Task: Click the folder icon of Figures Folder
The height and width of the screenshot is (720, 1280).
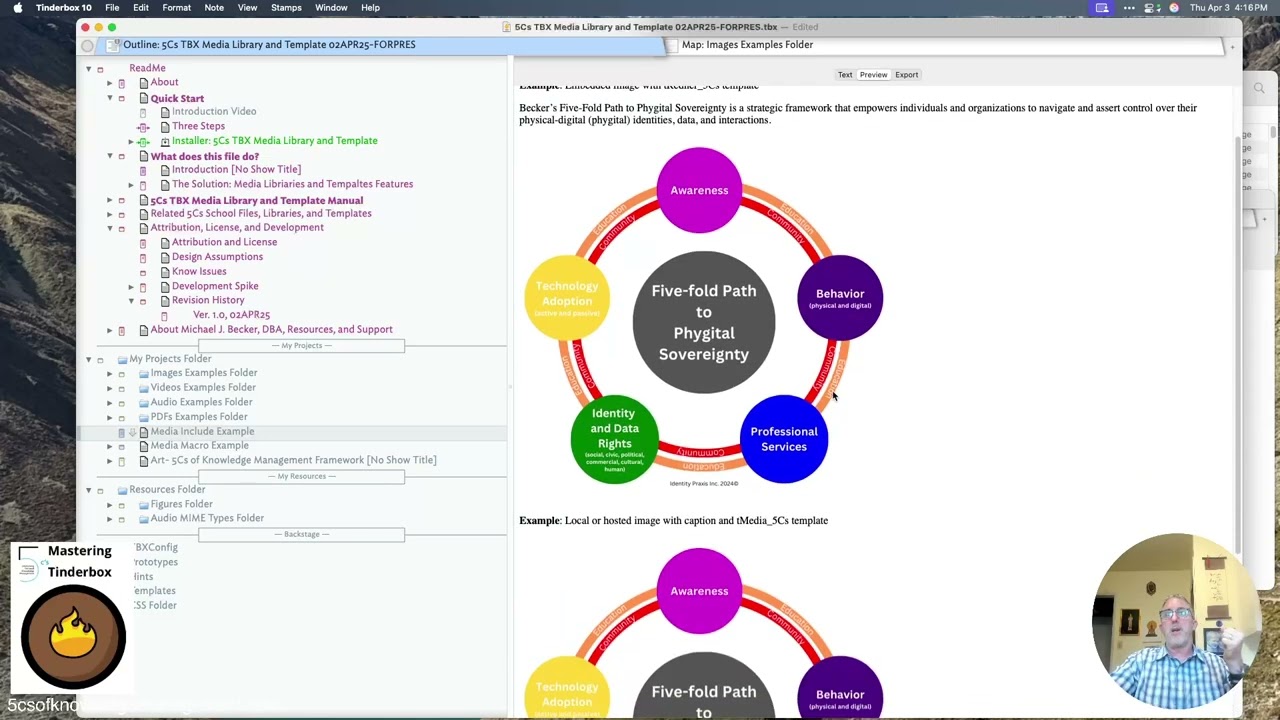Action: [144, 505]
